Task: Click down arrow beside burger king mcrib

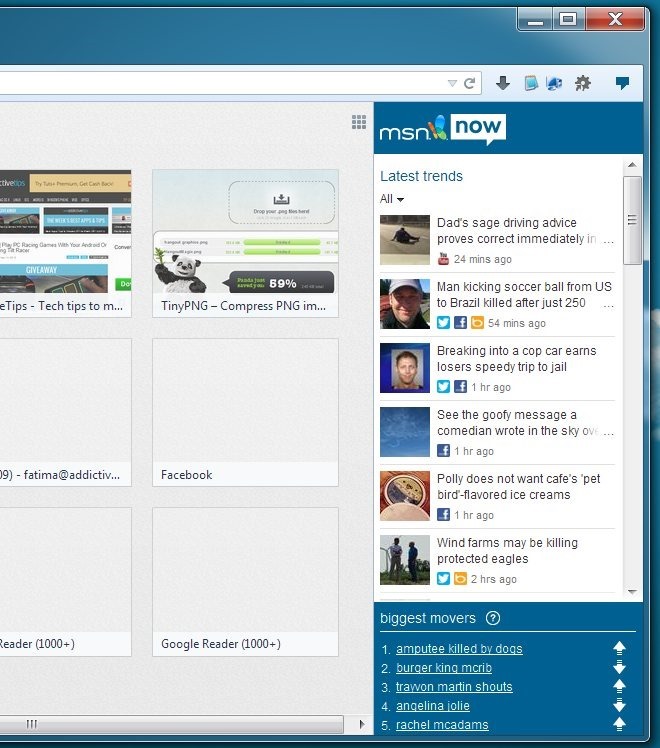Action: tap(619, 667)
